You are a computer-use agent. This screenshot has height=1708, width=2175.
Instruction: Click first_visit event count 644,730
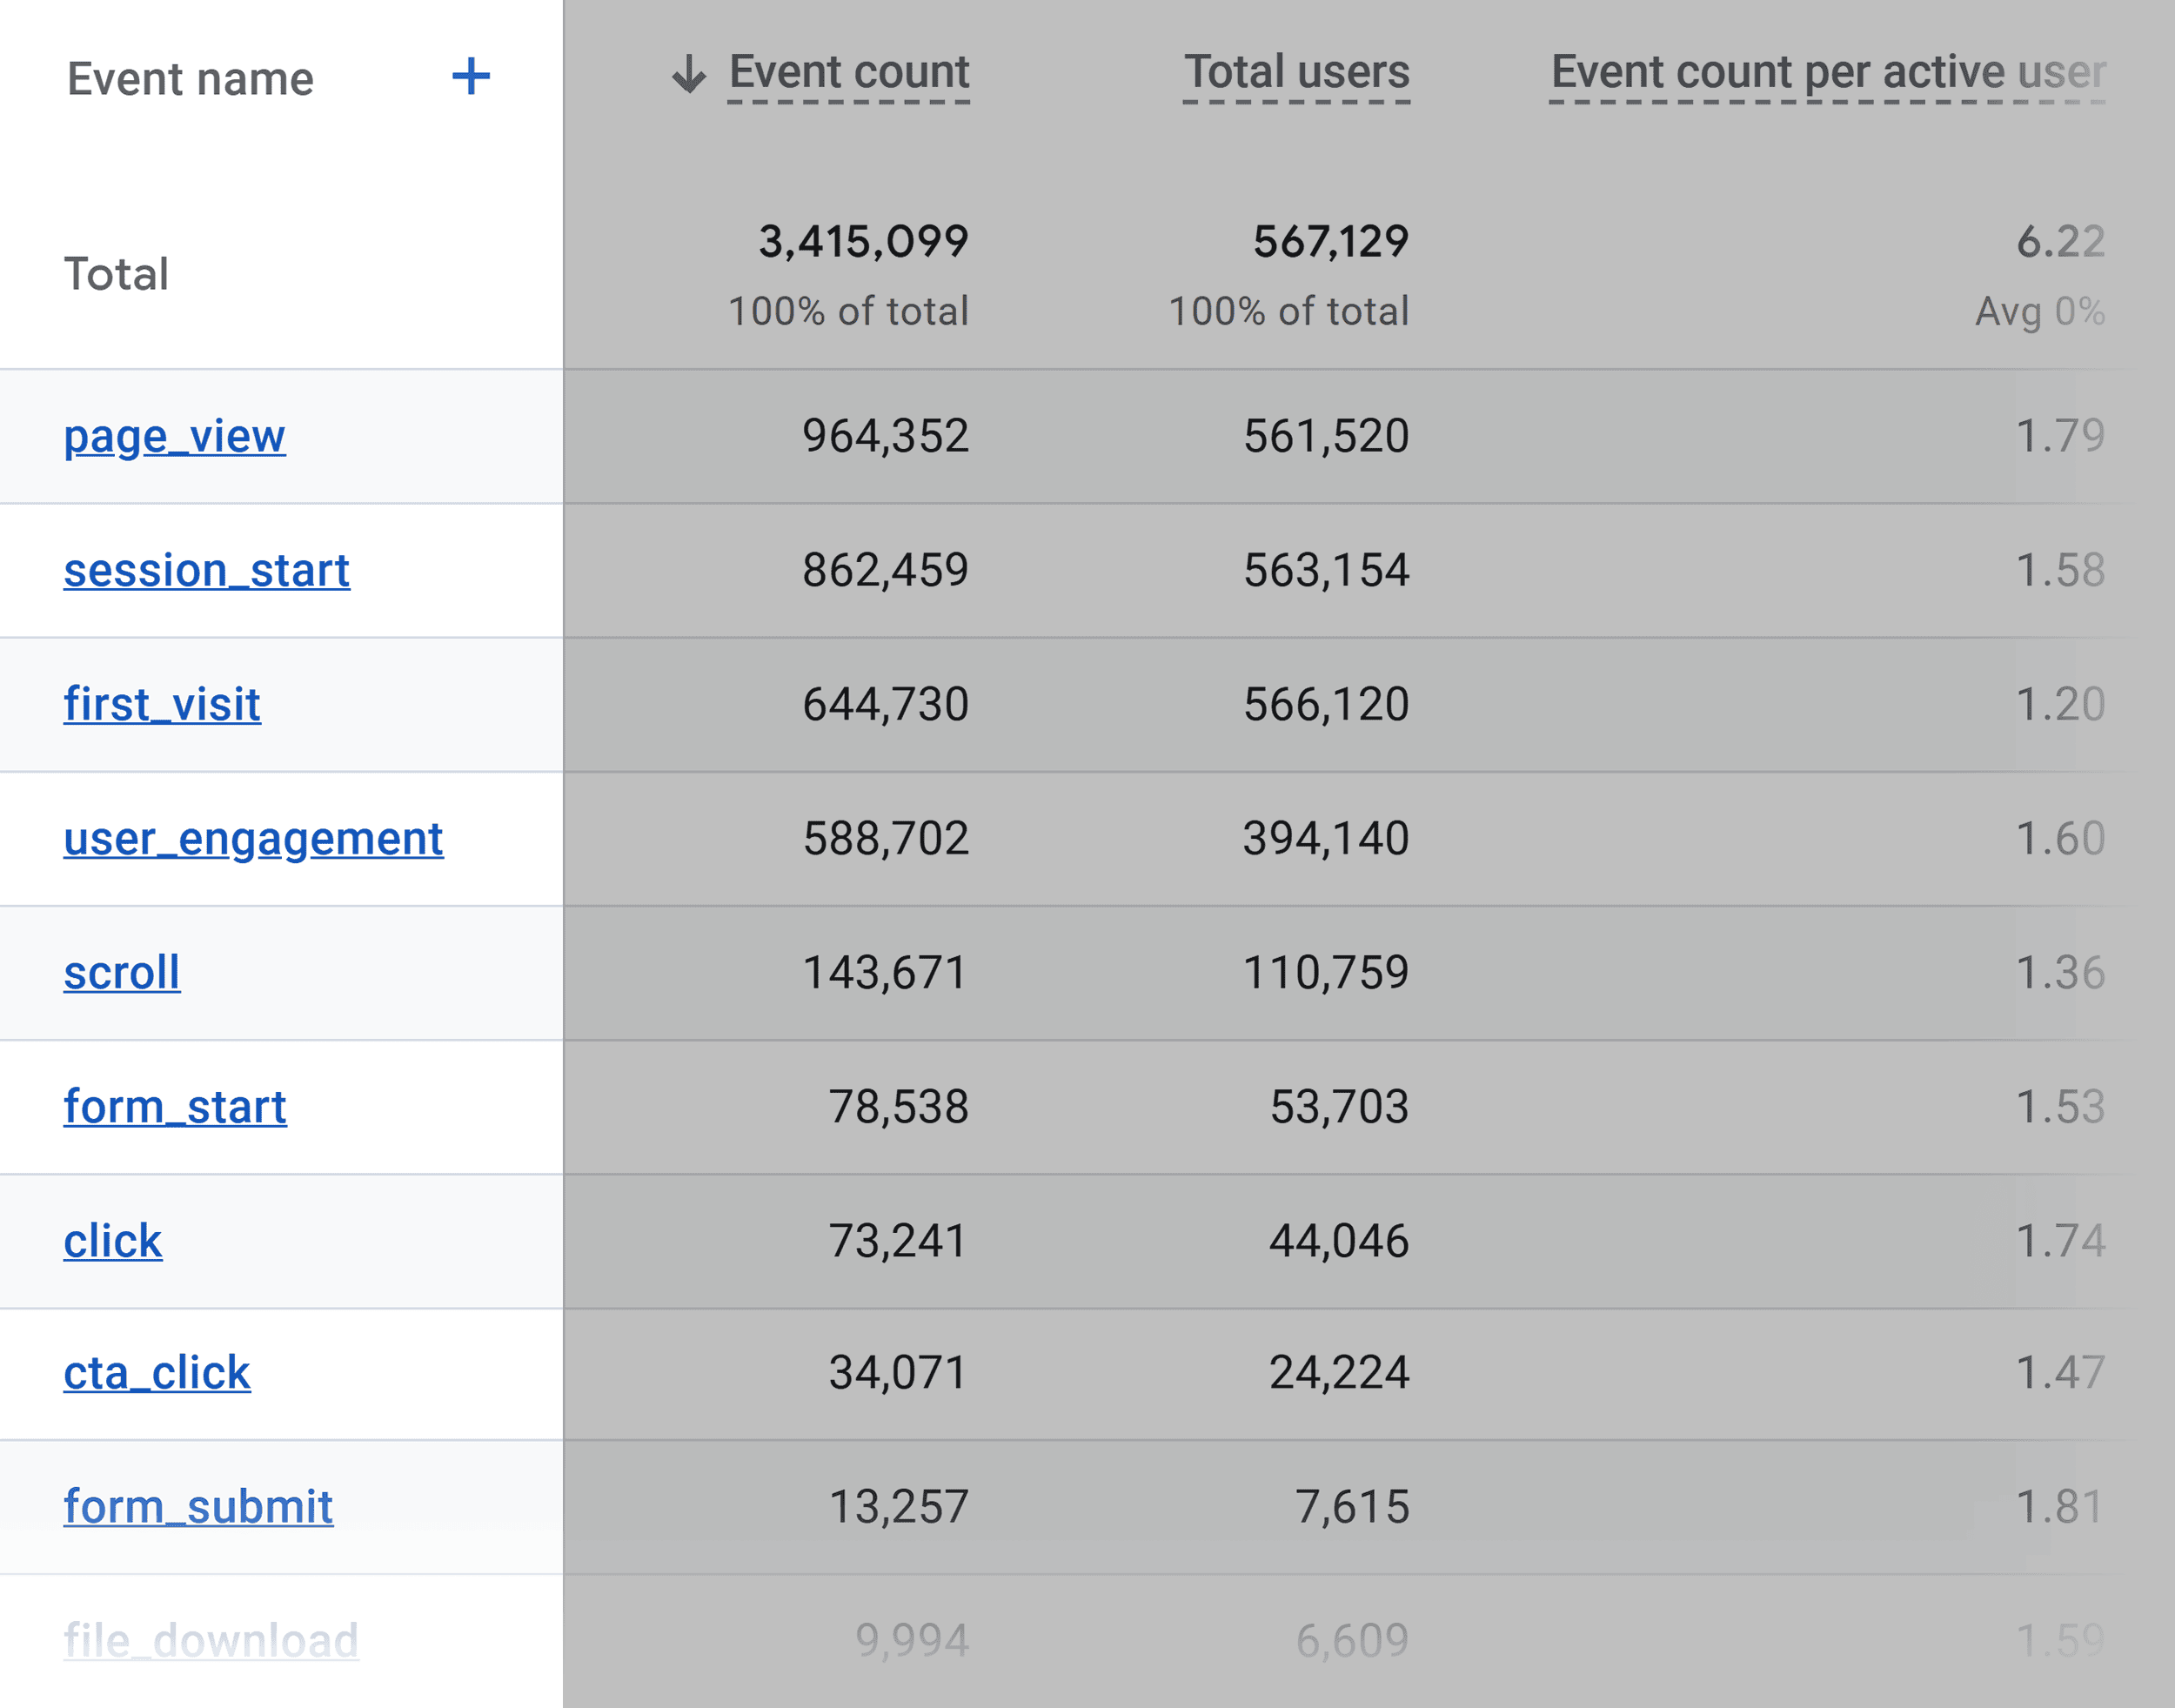(885, 704)
